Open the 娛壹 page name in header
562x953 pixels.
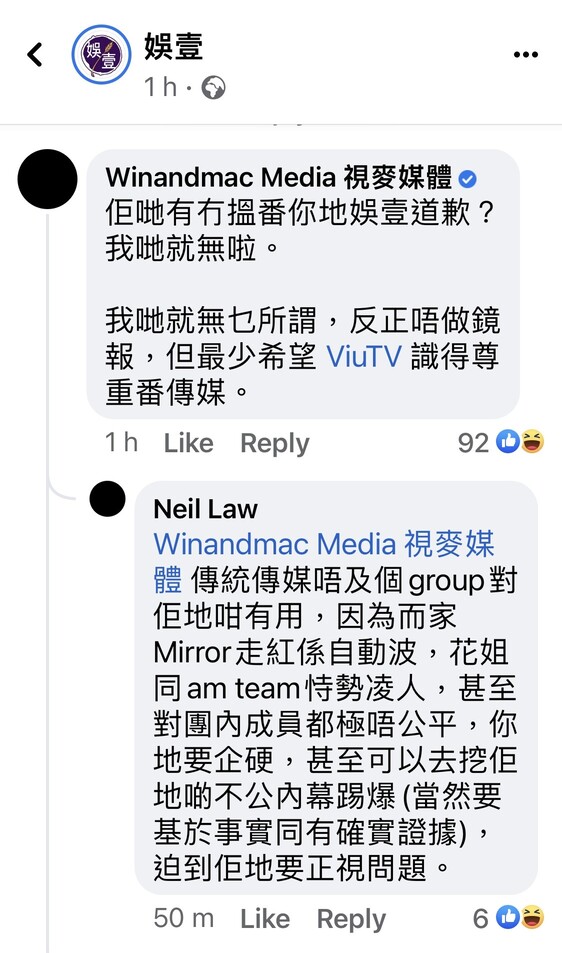point(173,46)
